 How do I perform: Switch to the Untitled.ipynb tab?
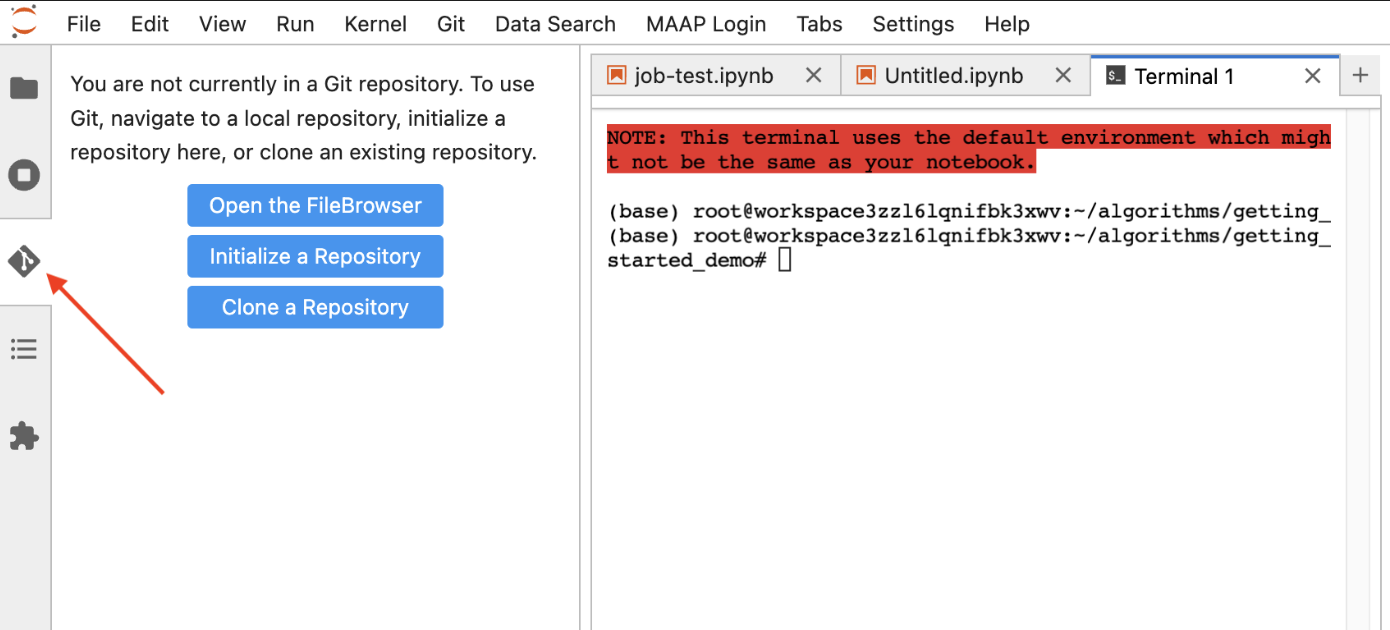(965, 76)
